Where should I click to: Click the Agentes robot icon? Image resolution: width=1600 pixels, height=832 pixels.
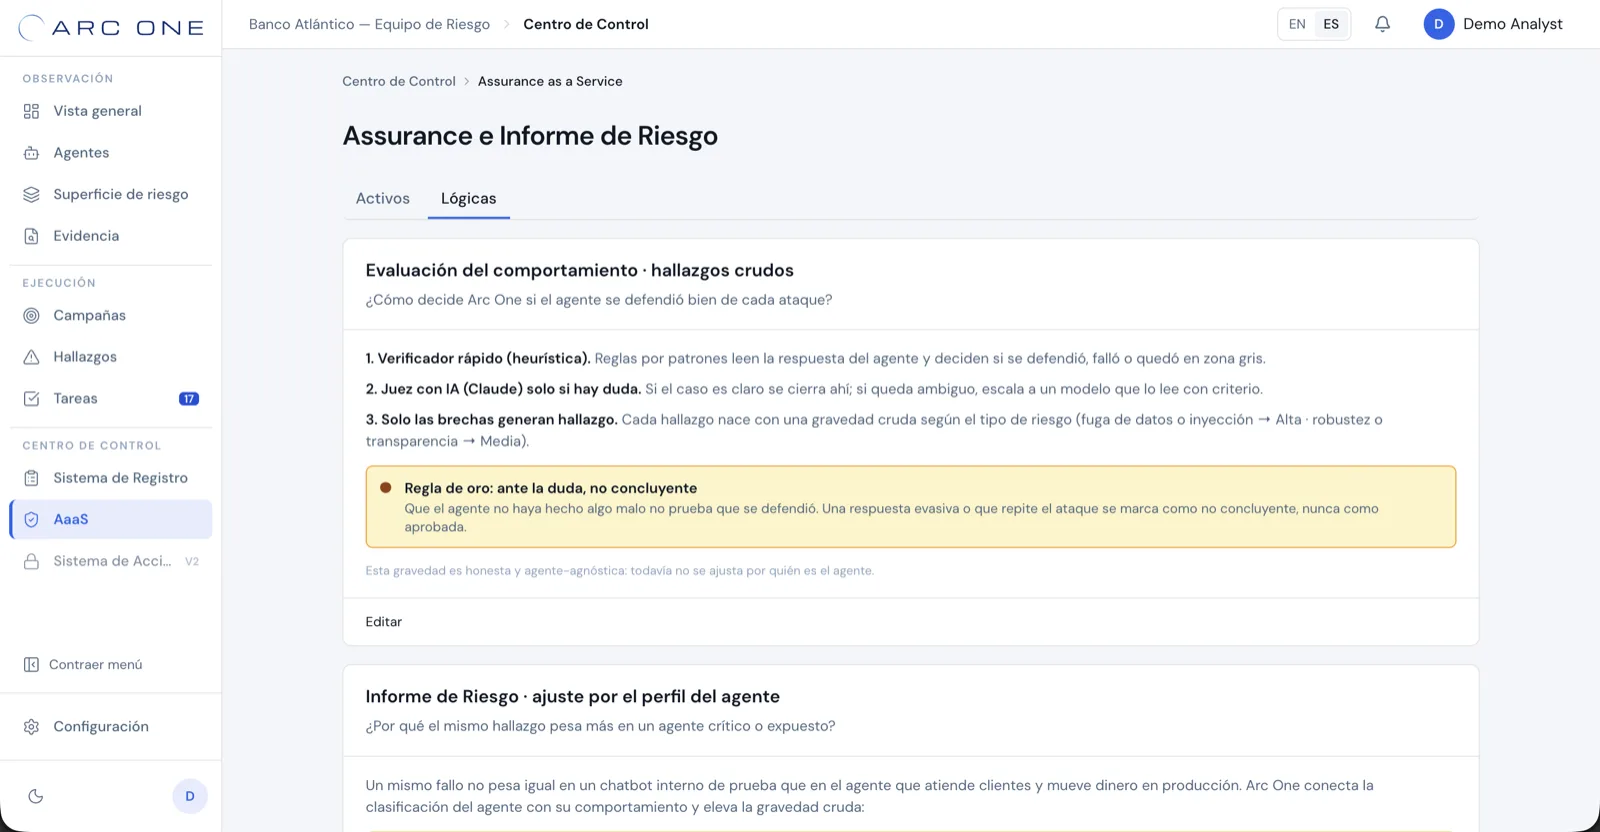[31, 153]
